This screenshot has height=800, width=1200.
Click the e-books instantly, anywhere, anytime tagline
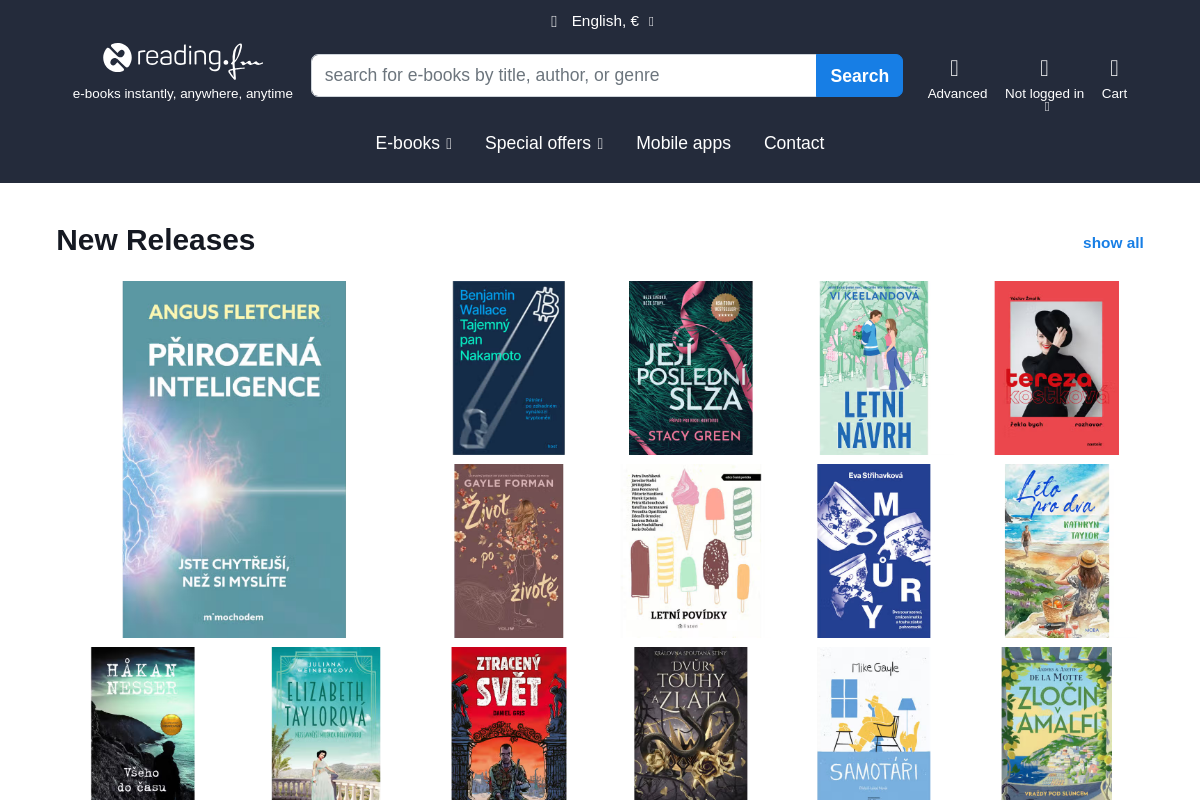[x=183, y=94]
